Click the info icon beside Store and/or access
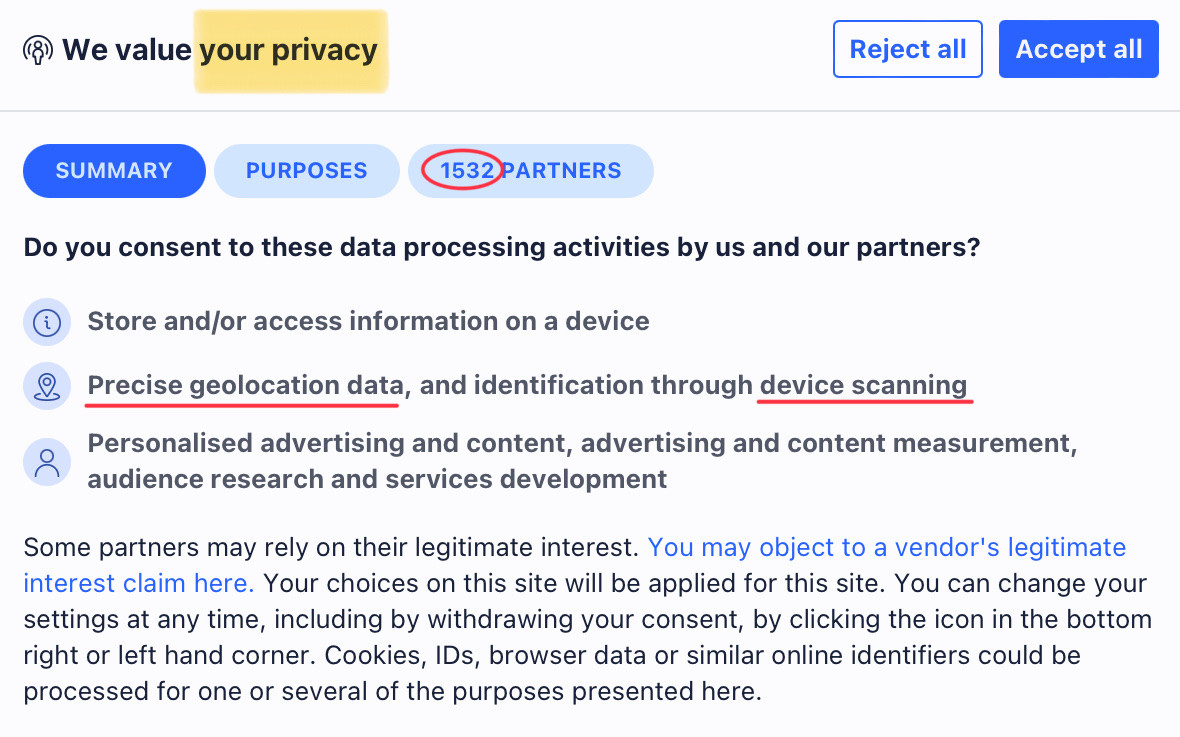The width and height of the screenshot is (1180, 737). click(47, 322)
